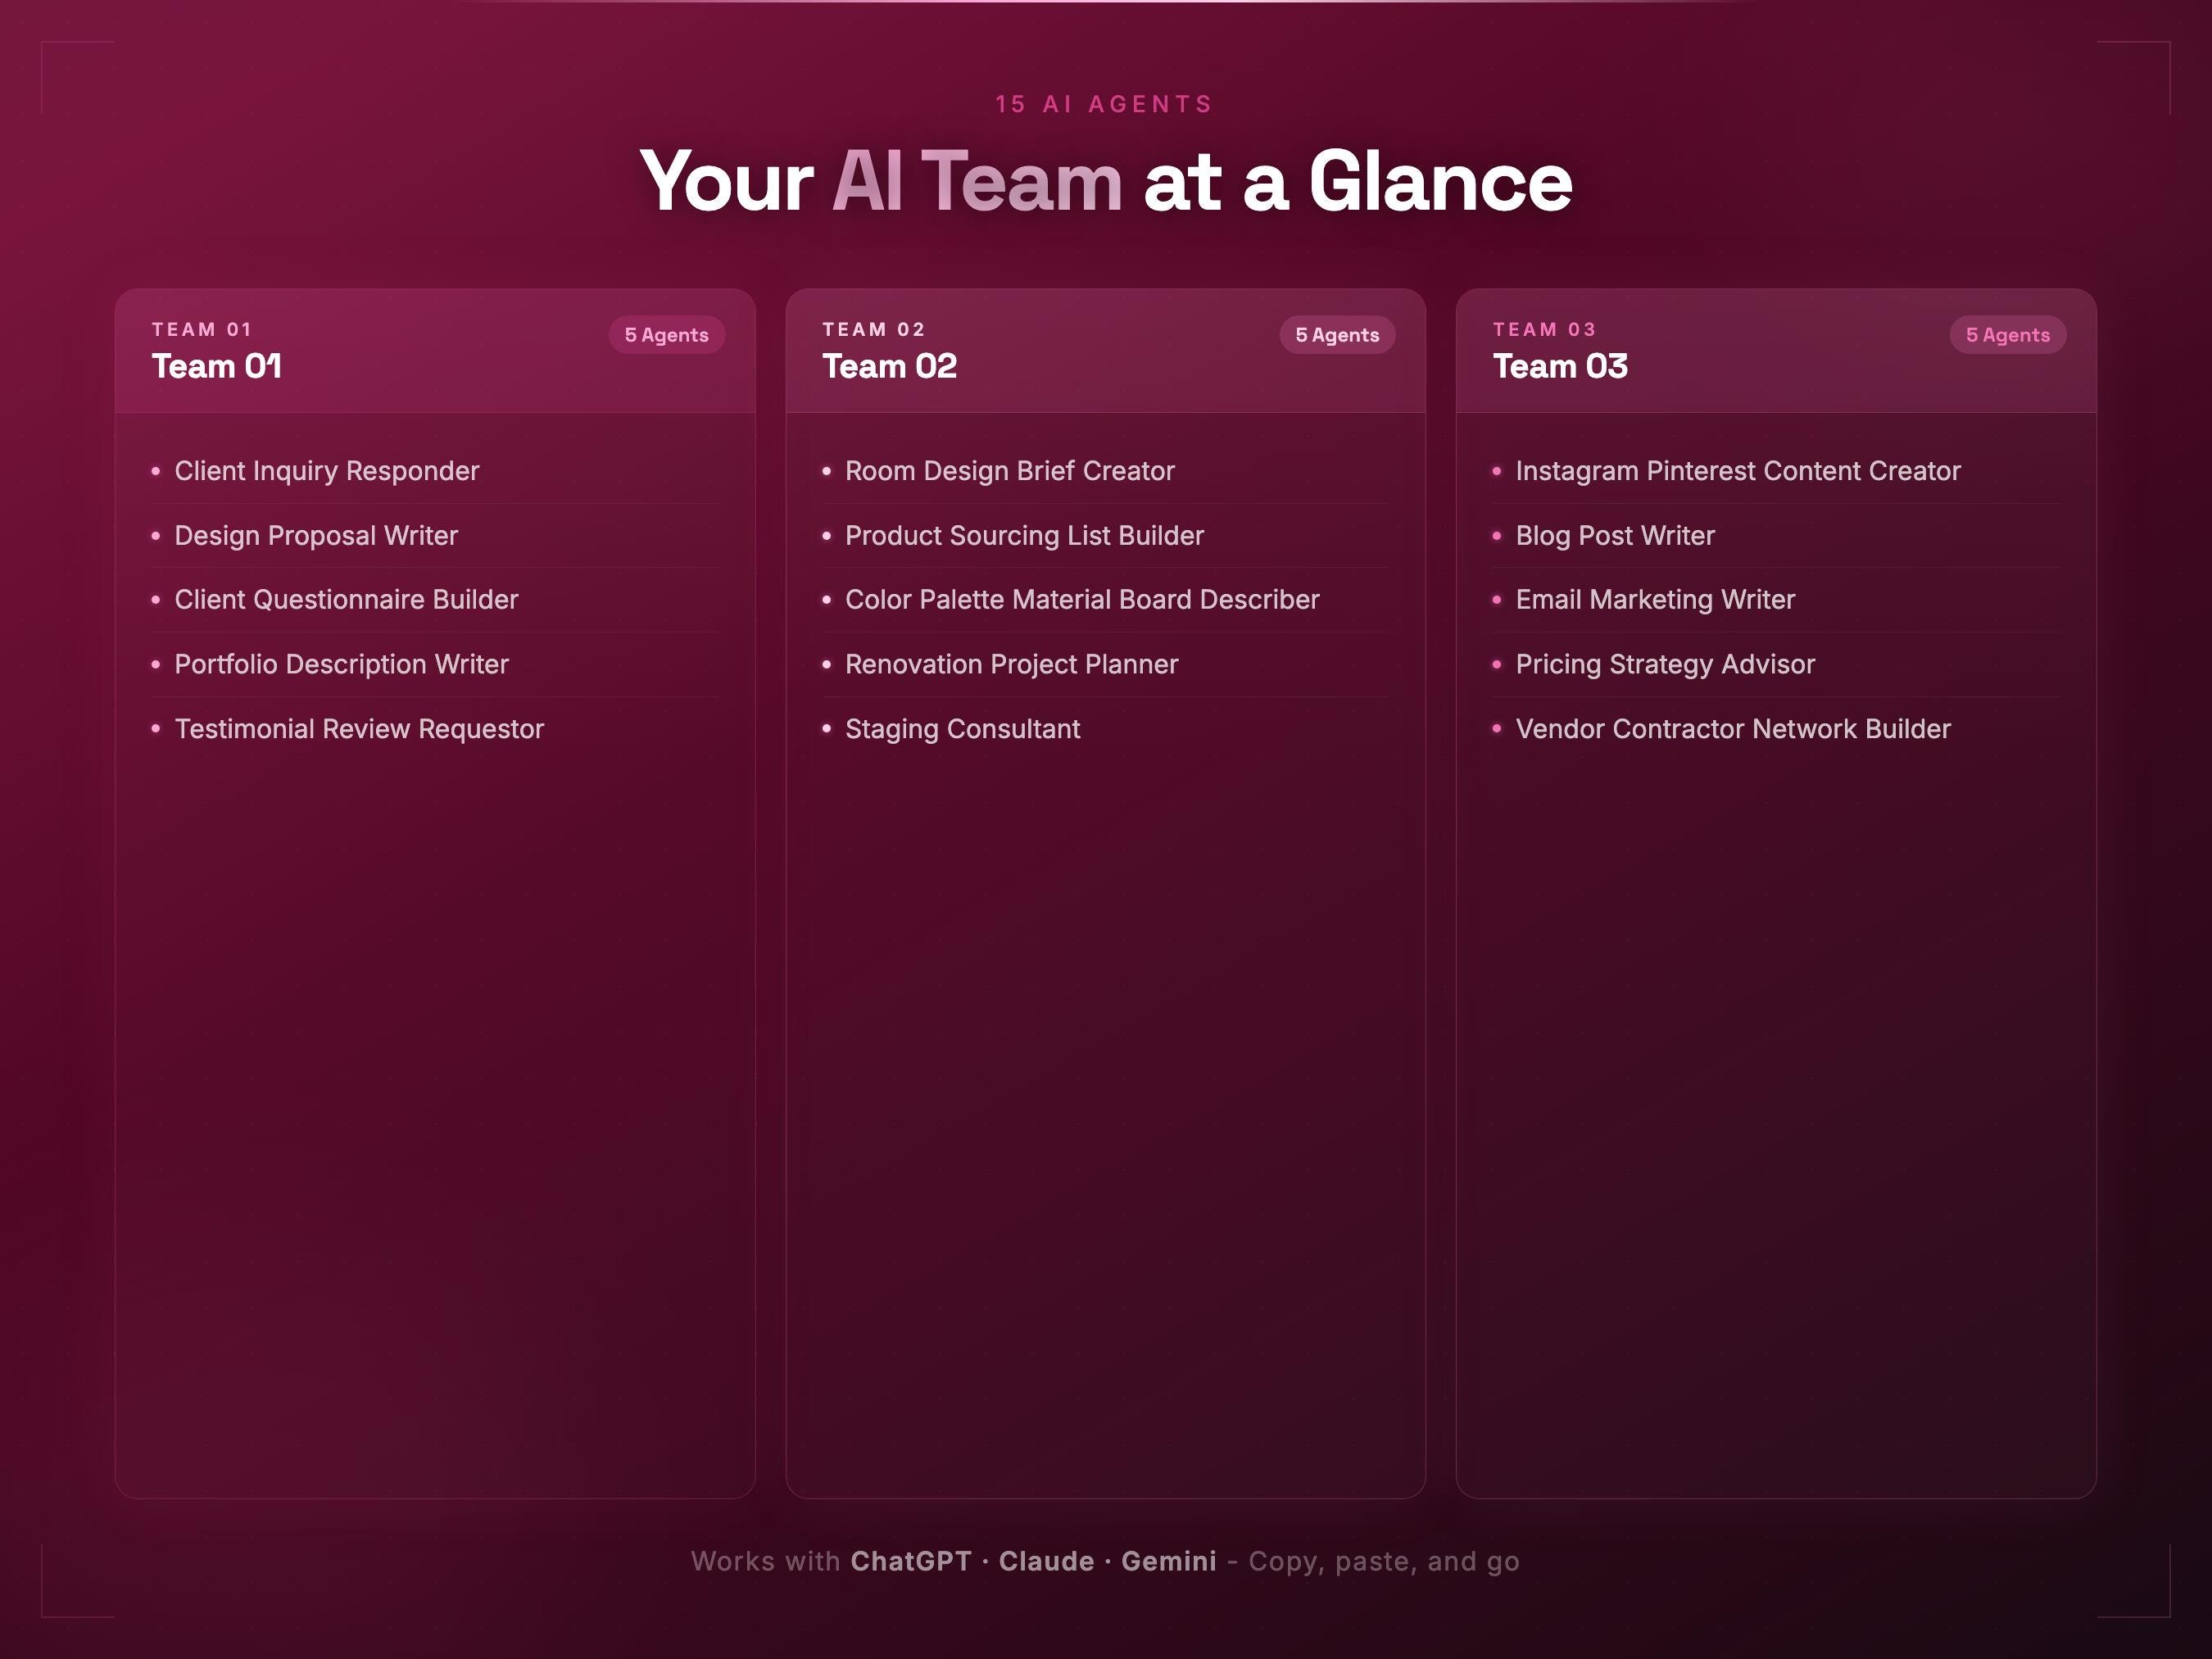Click 'Copy, paste, and go' footer text
Image resolution: width=2212 pixels, height=1659 pixels.
click(1384, 1562)
